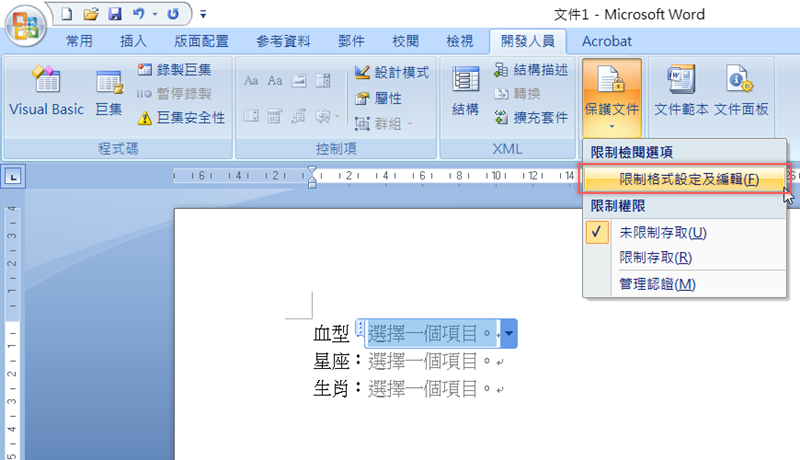Expand the undo history arrow
800x460 pixels.
click(x=155, y=14)
